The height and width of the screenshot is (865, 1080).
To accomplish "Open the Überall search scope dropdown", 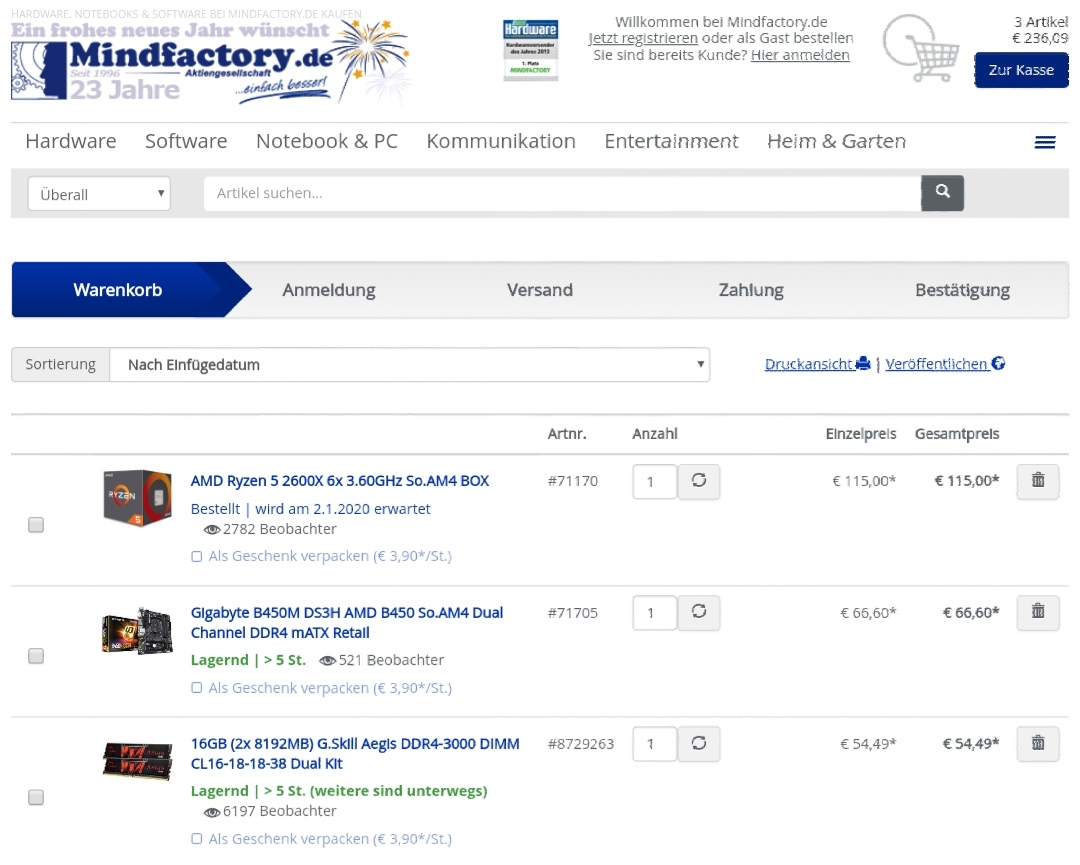I will click(x=99, y=194).
